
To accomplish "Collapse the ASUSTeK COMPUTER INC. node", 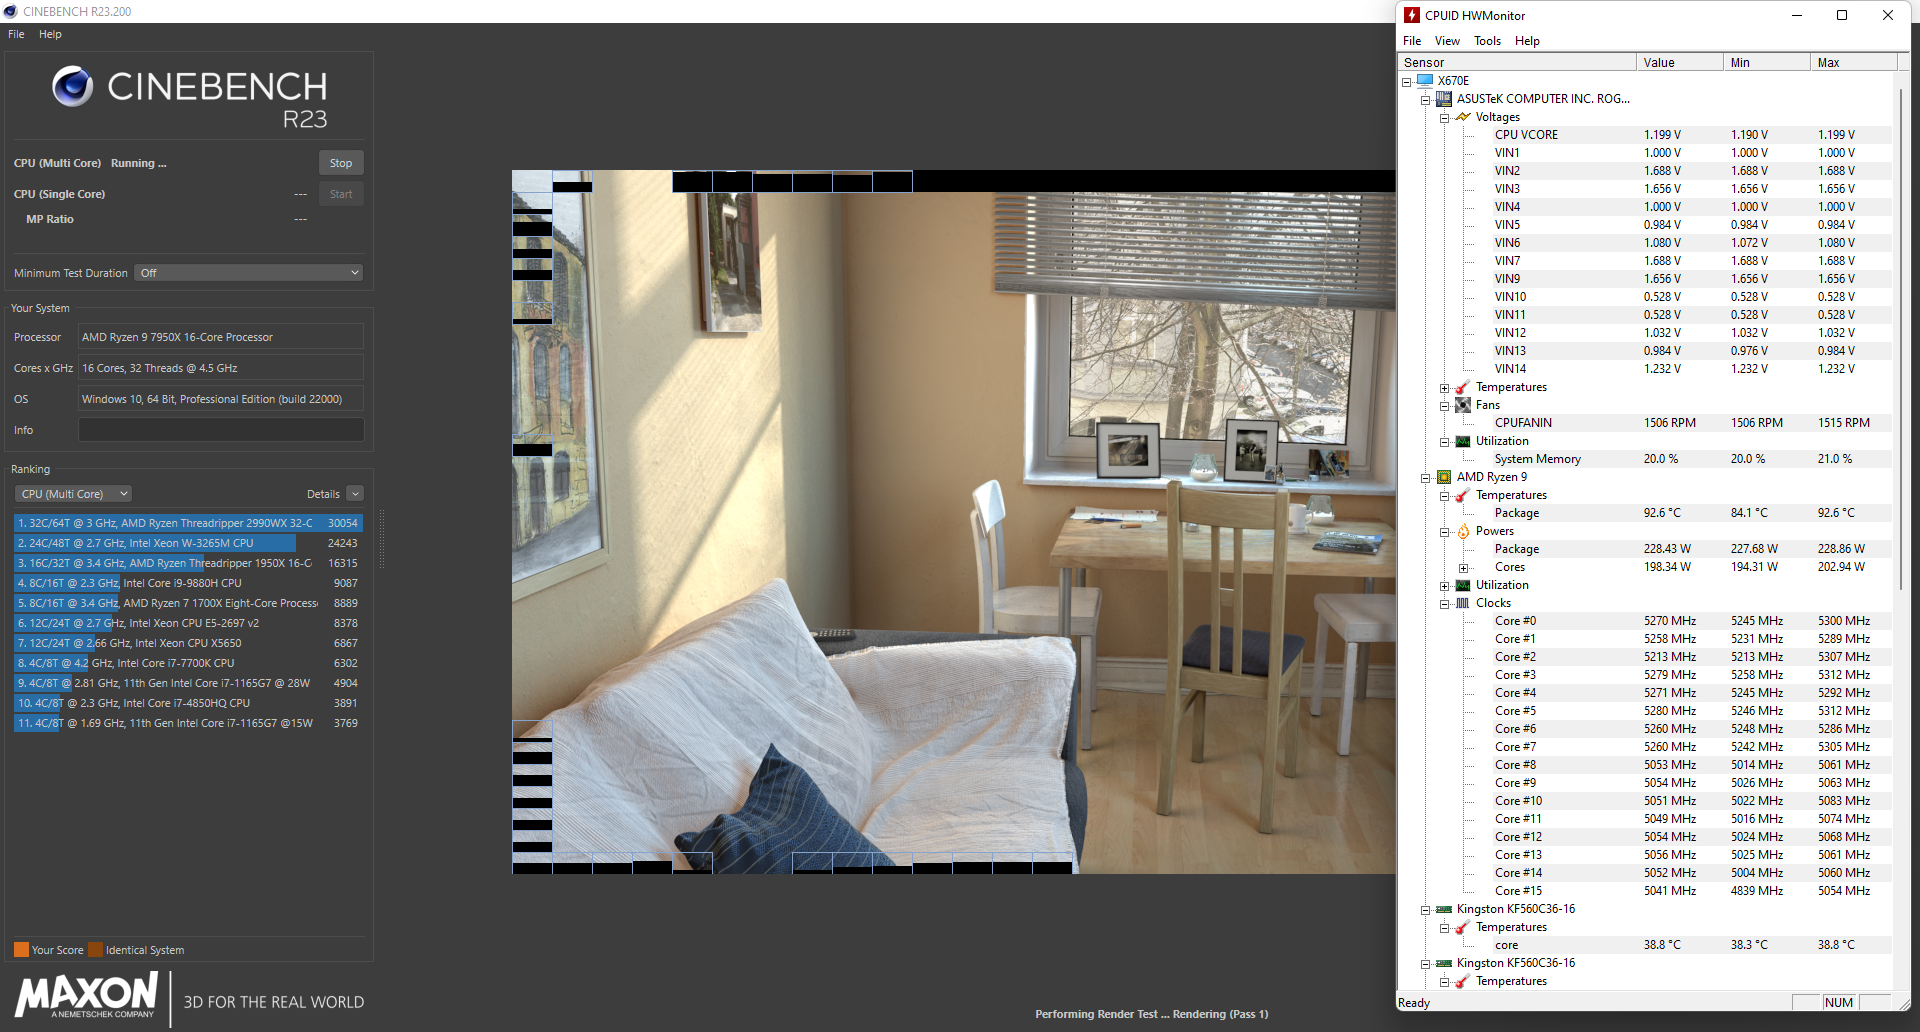I will 1425,99.
